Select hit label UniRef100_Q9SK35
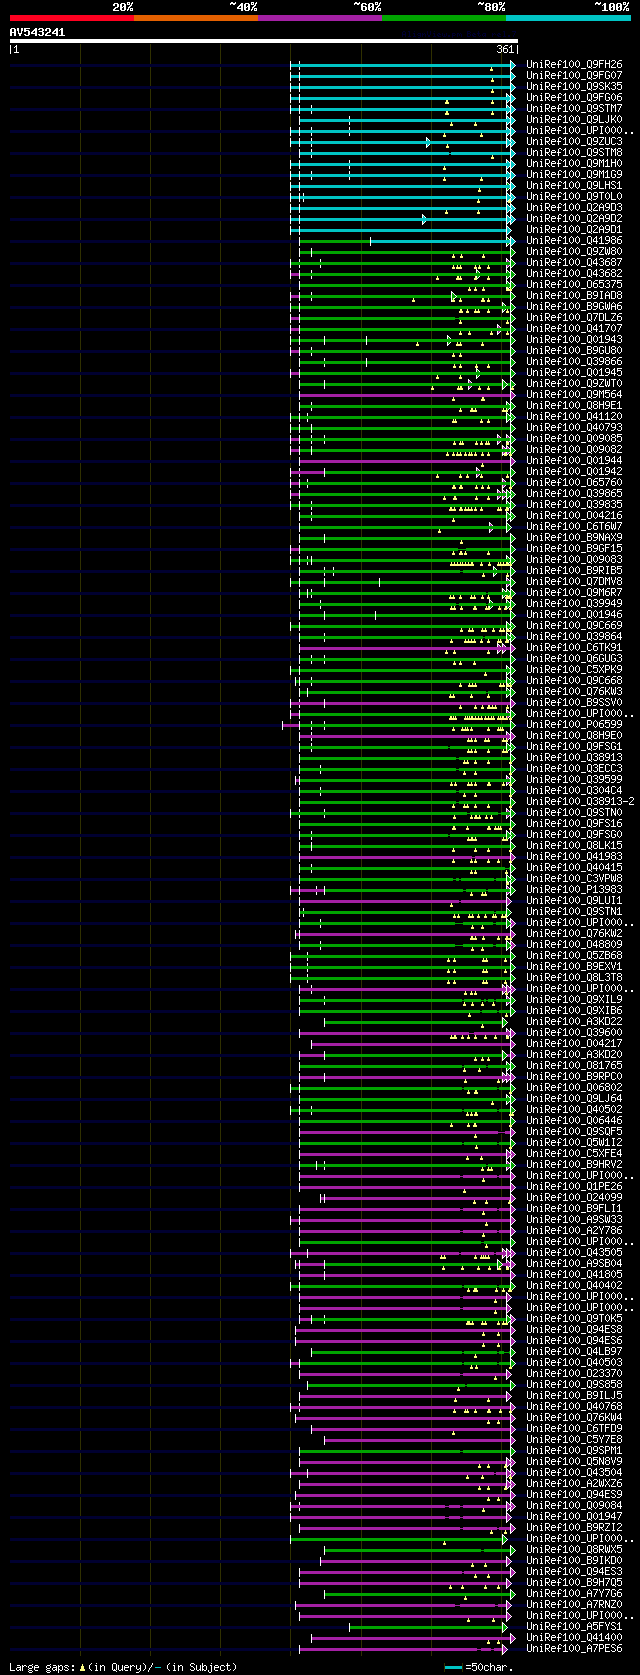The width and height of the screenshot is (640, 1675). (x=574, y=86)
